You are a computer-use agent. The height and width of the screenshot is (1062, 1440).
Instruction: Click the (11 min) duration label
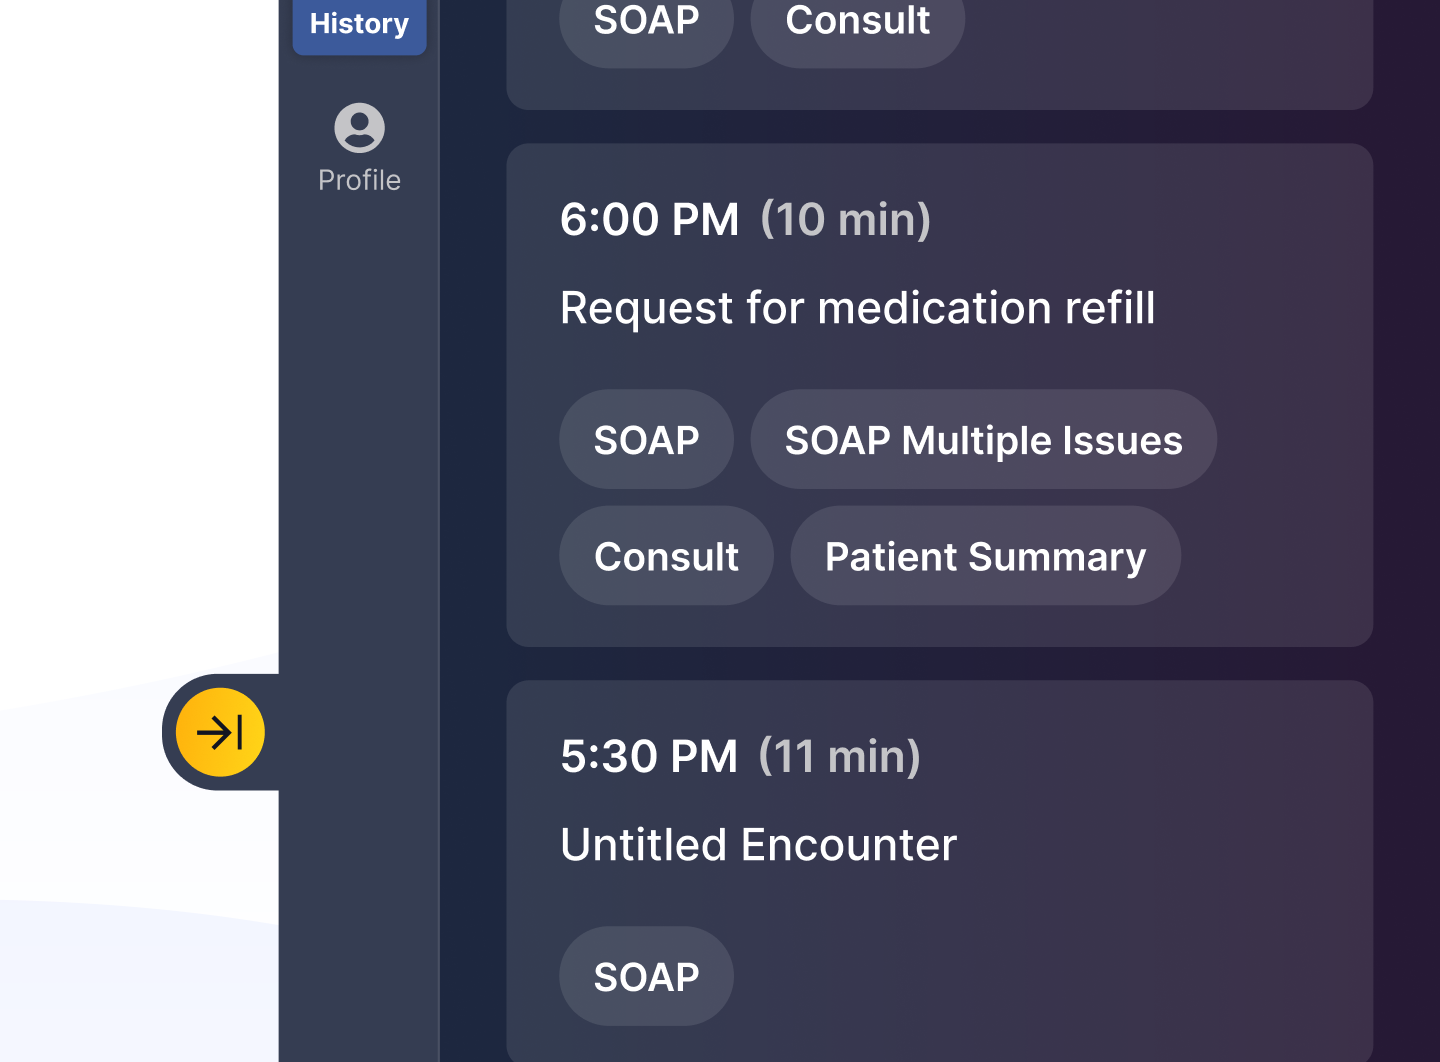[839, 756]
